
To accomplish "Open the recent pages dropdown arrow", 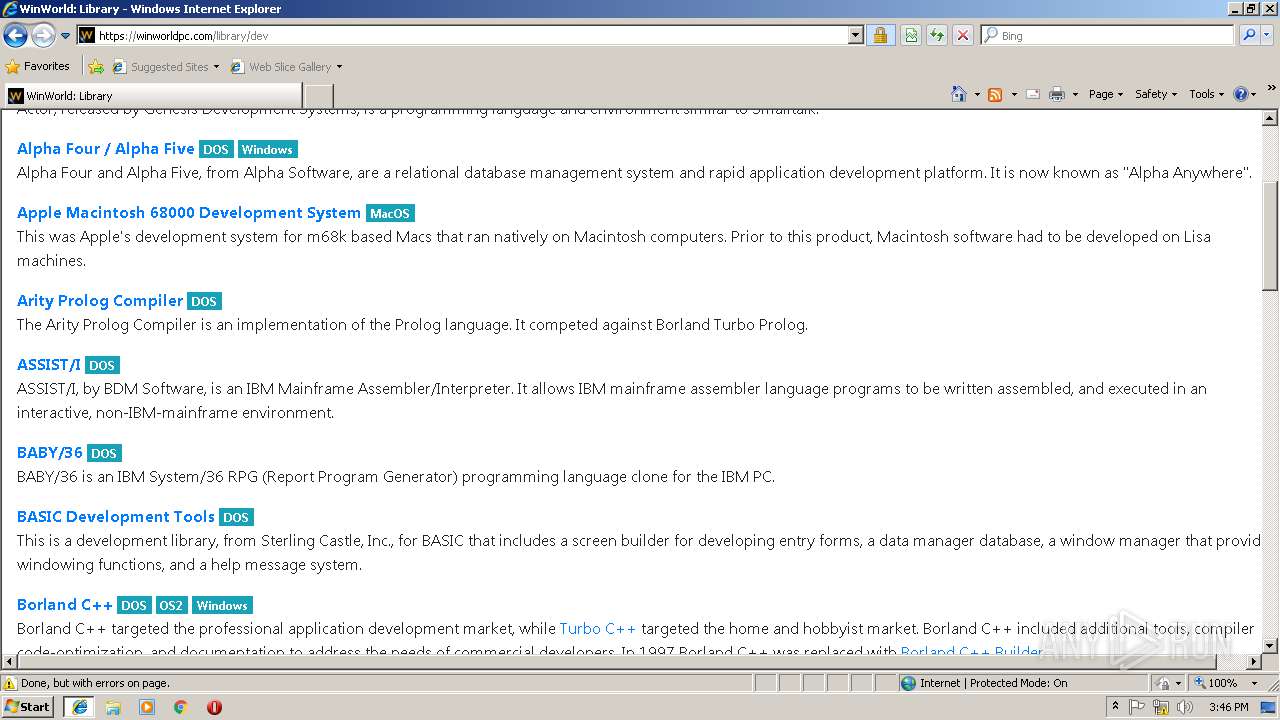I will click(66, 36).
